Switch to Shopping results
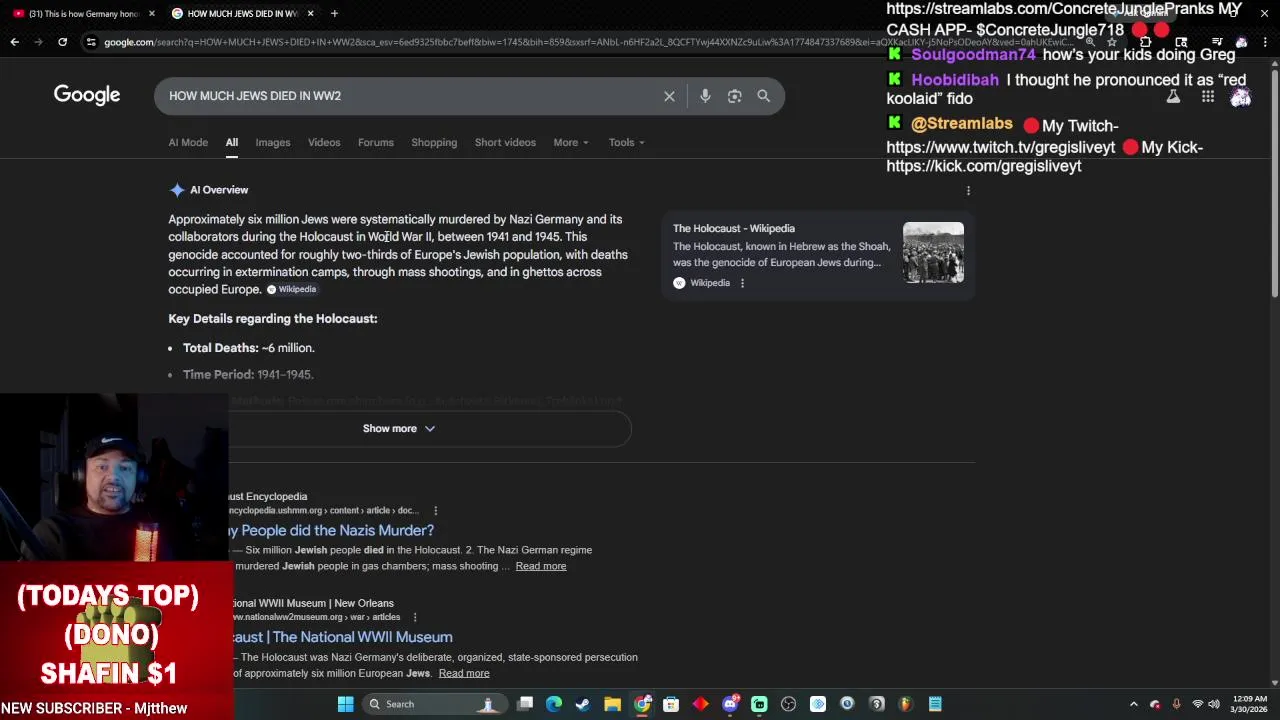This screenshot has height=720, width=1280. coord(434,142)
